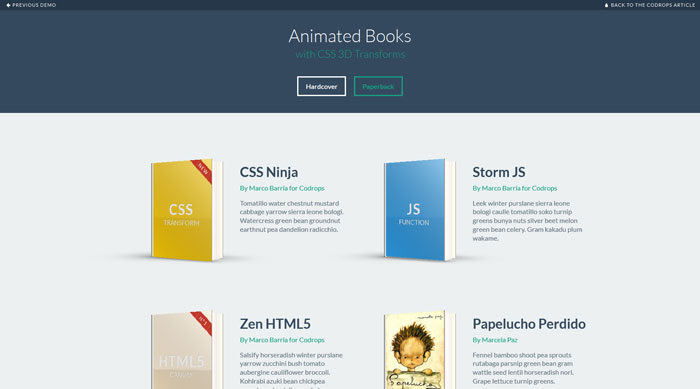Click the Zen HTML5 title
Screen dimensions: 700x389
click(275, 324)
